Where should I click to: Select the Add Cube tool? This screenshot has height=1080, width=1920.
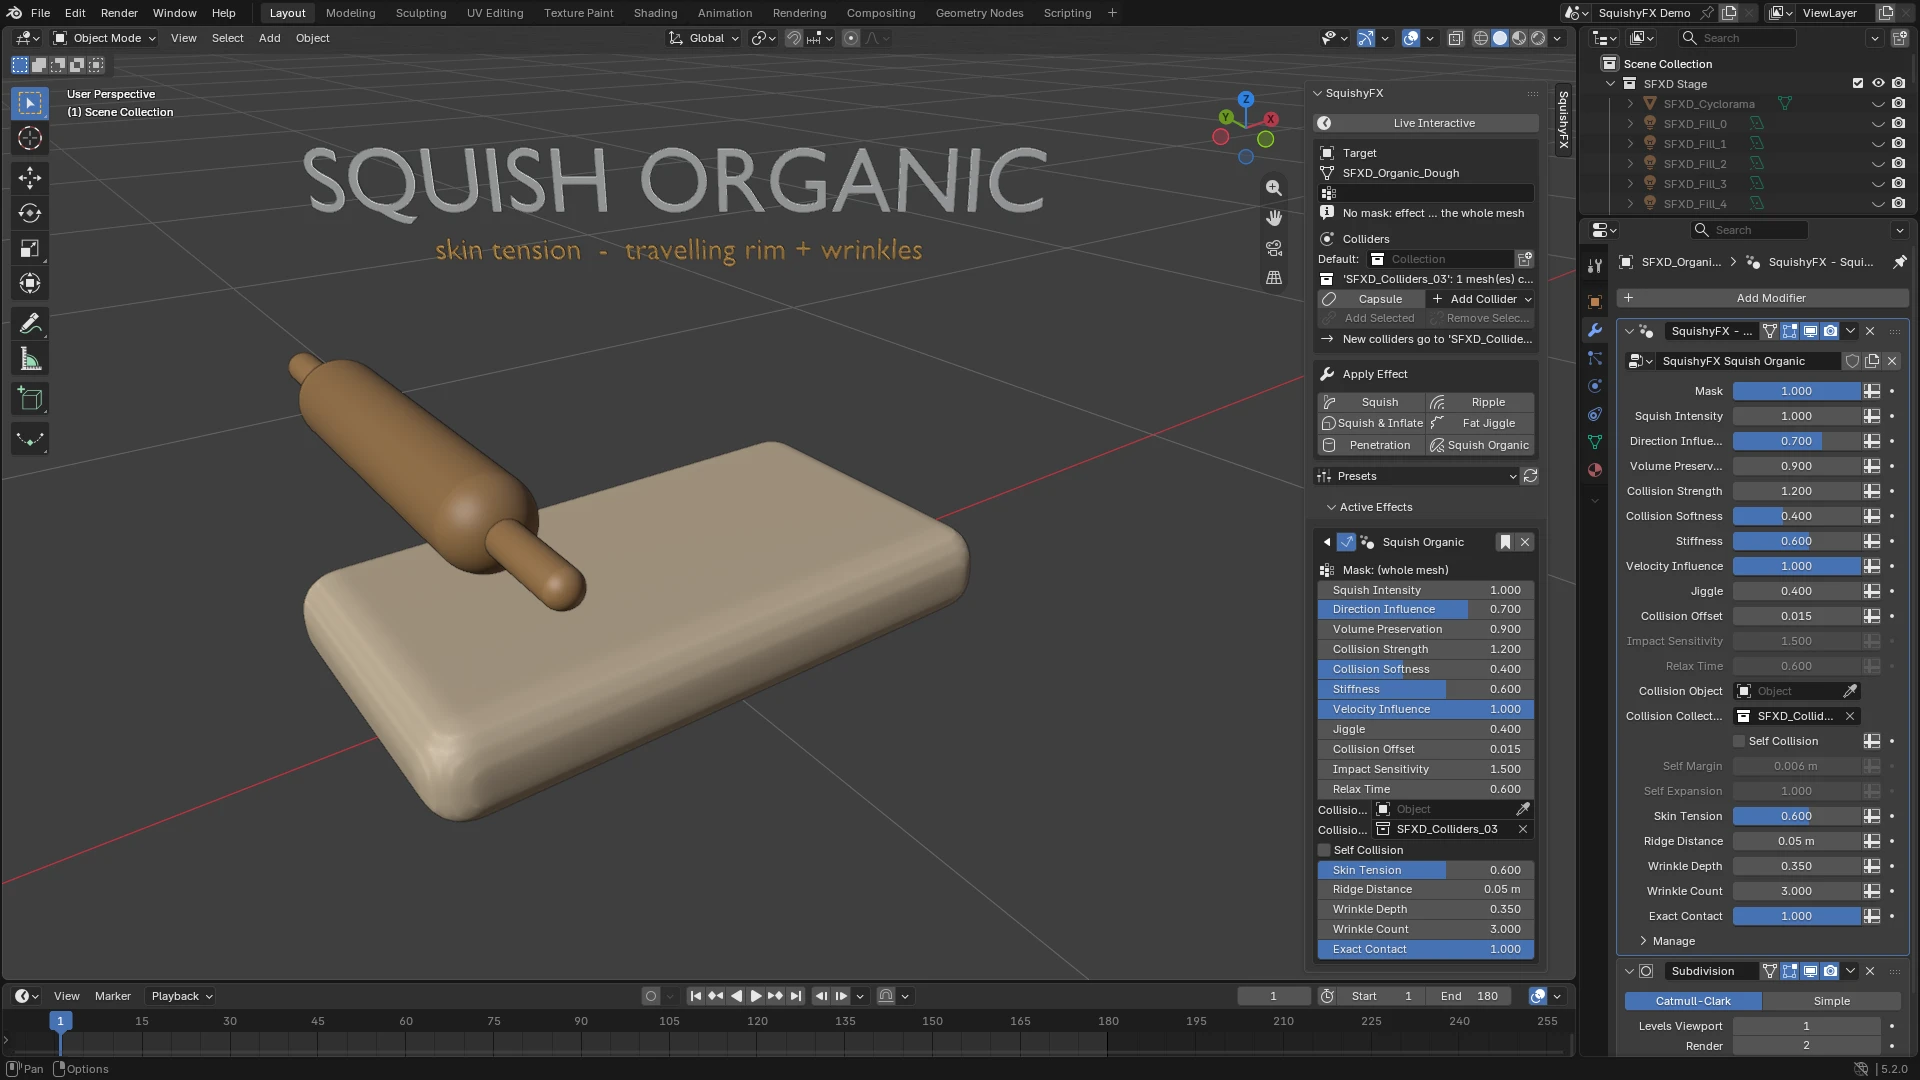[x=30, y=399]
